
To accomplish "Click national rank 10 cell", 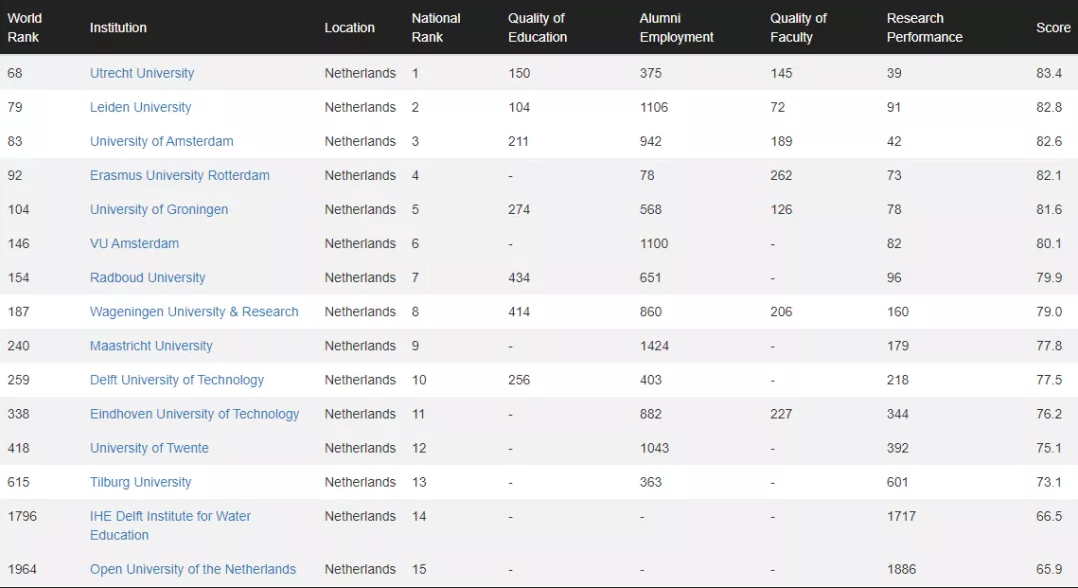I will pos(419,380).
